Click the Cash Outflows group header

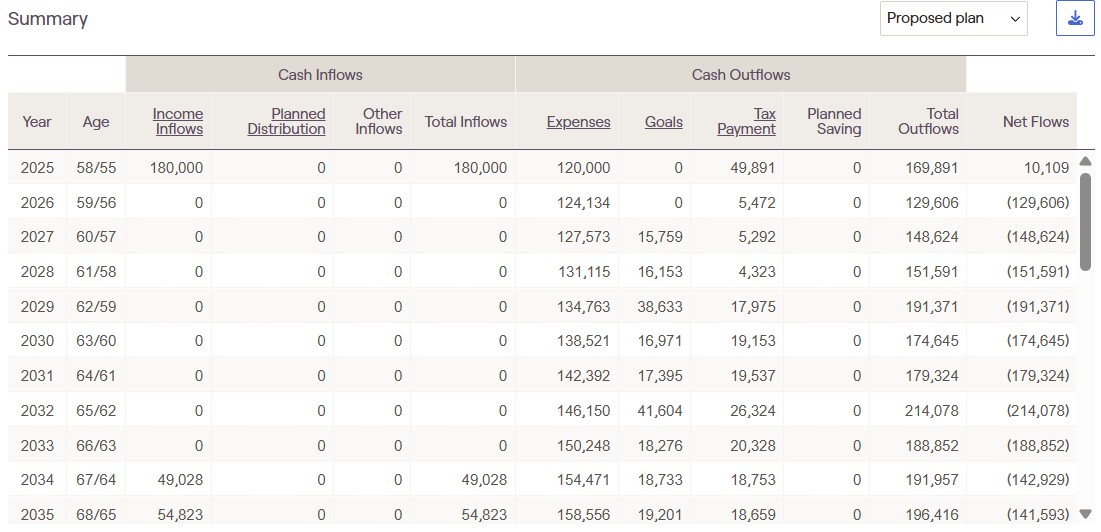point(740,75)
